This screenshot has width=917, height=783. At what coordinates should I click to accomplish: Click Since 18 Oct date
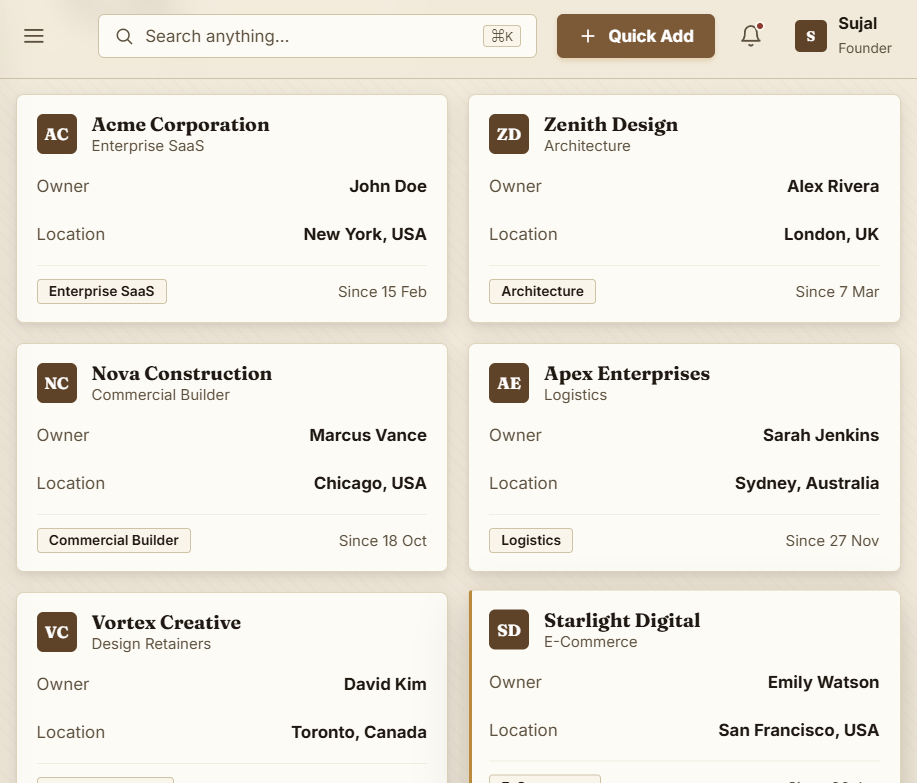coord(383,541)
